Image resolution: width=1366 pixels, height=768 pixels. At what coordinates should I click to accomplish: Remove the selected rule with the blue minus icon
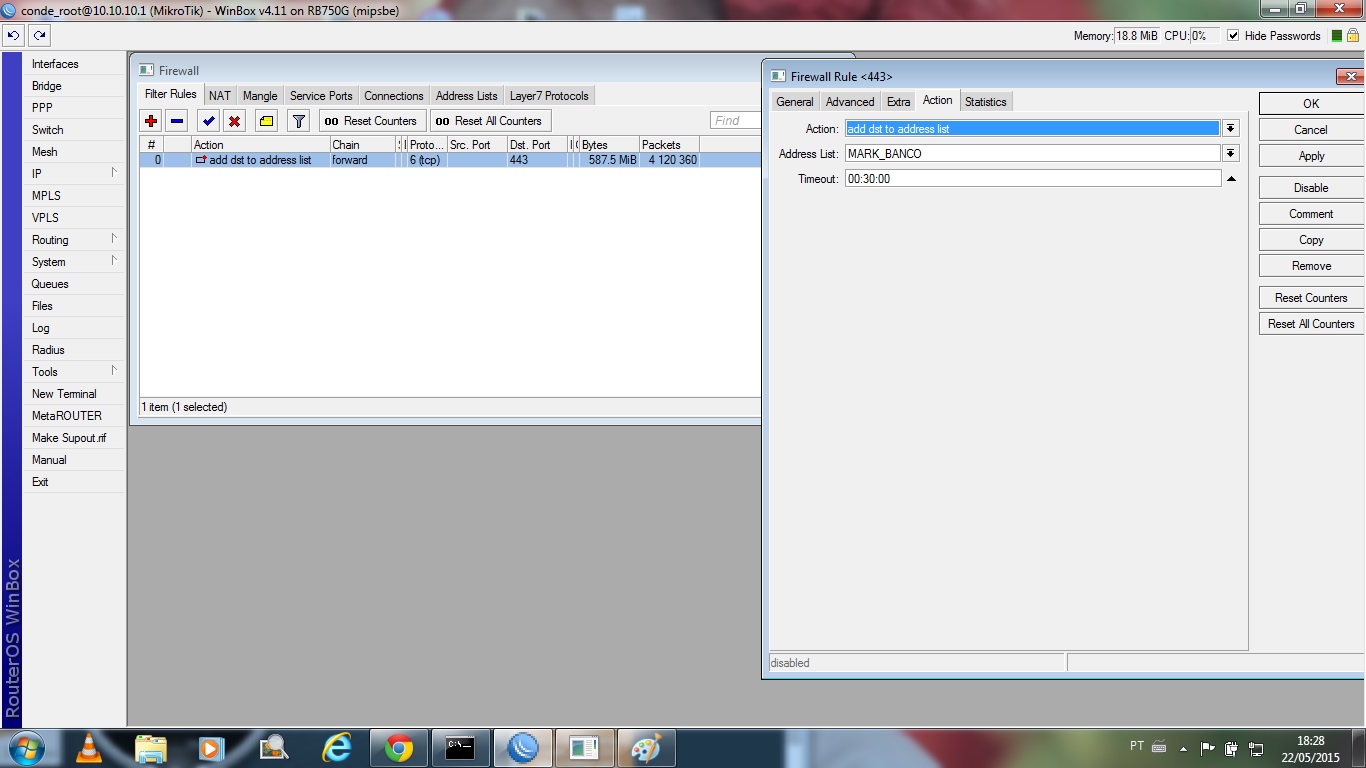177,121
